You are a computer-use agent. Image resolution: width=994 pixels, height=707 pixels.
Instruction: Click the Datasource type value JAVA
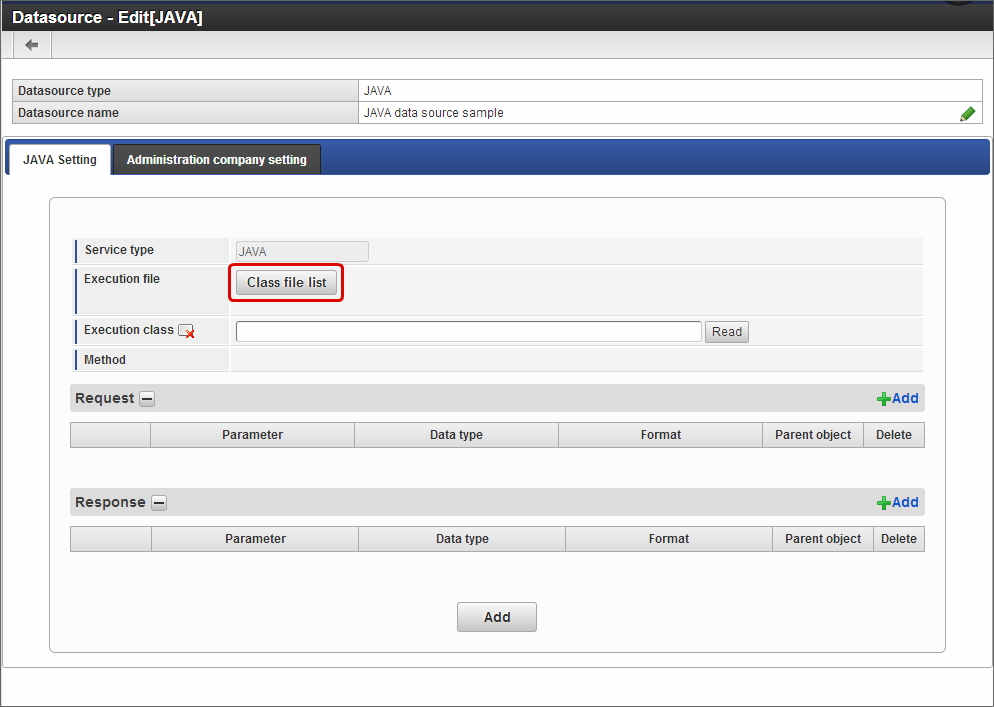[x=377, y=91]
